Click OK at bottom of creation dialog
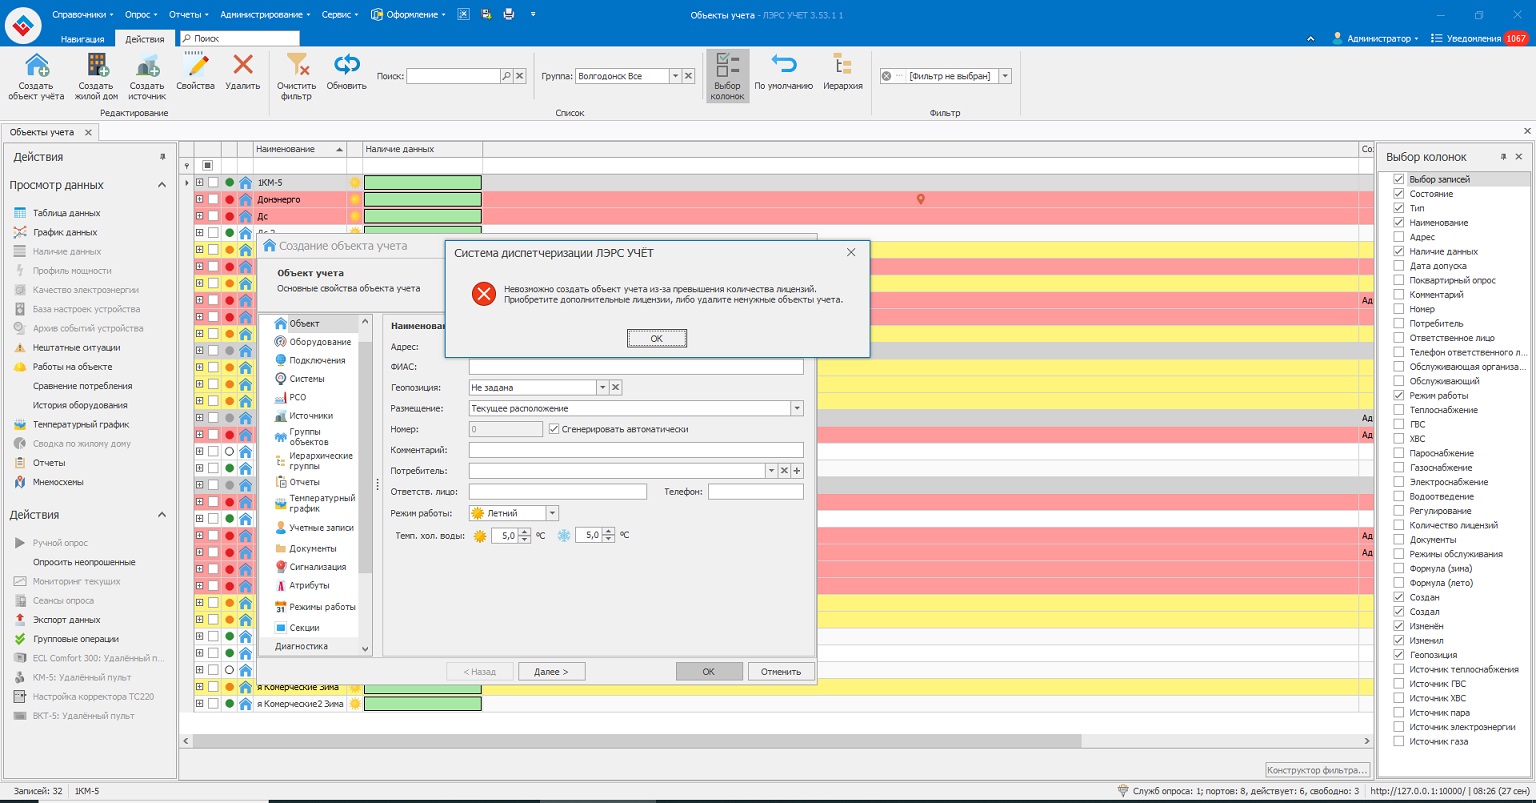This screenshot has height=803, width=1536. pyautogui.click(x=708, y=671)
